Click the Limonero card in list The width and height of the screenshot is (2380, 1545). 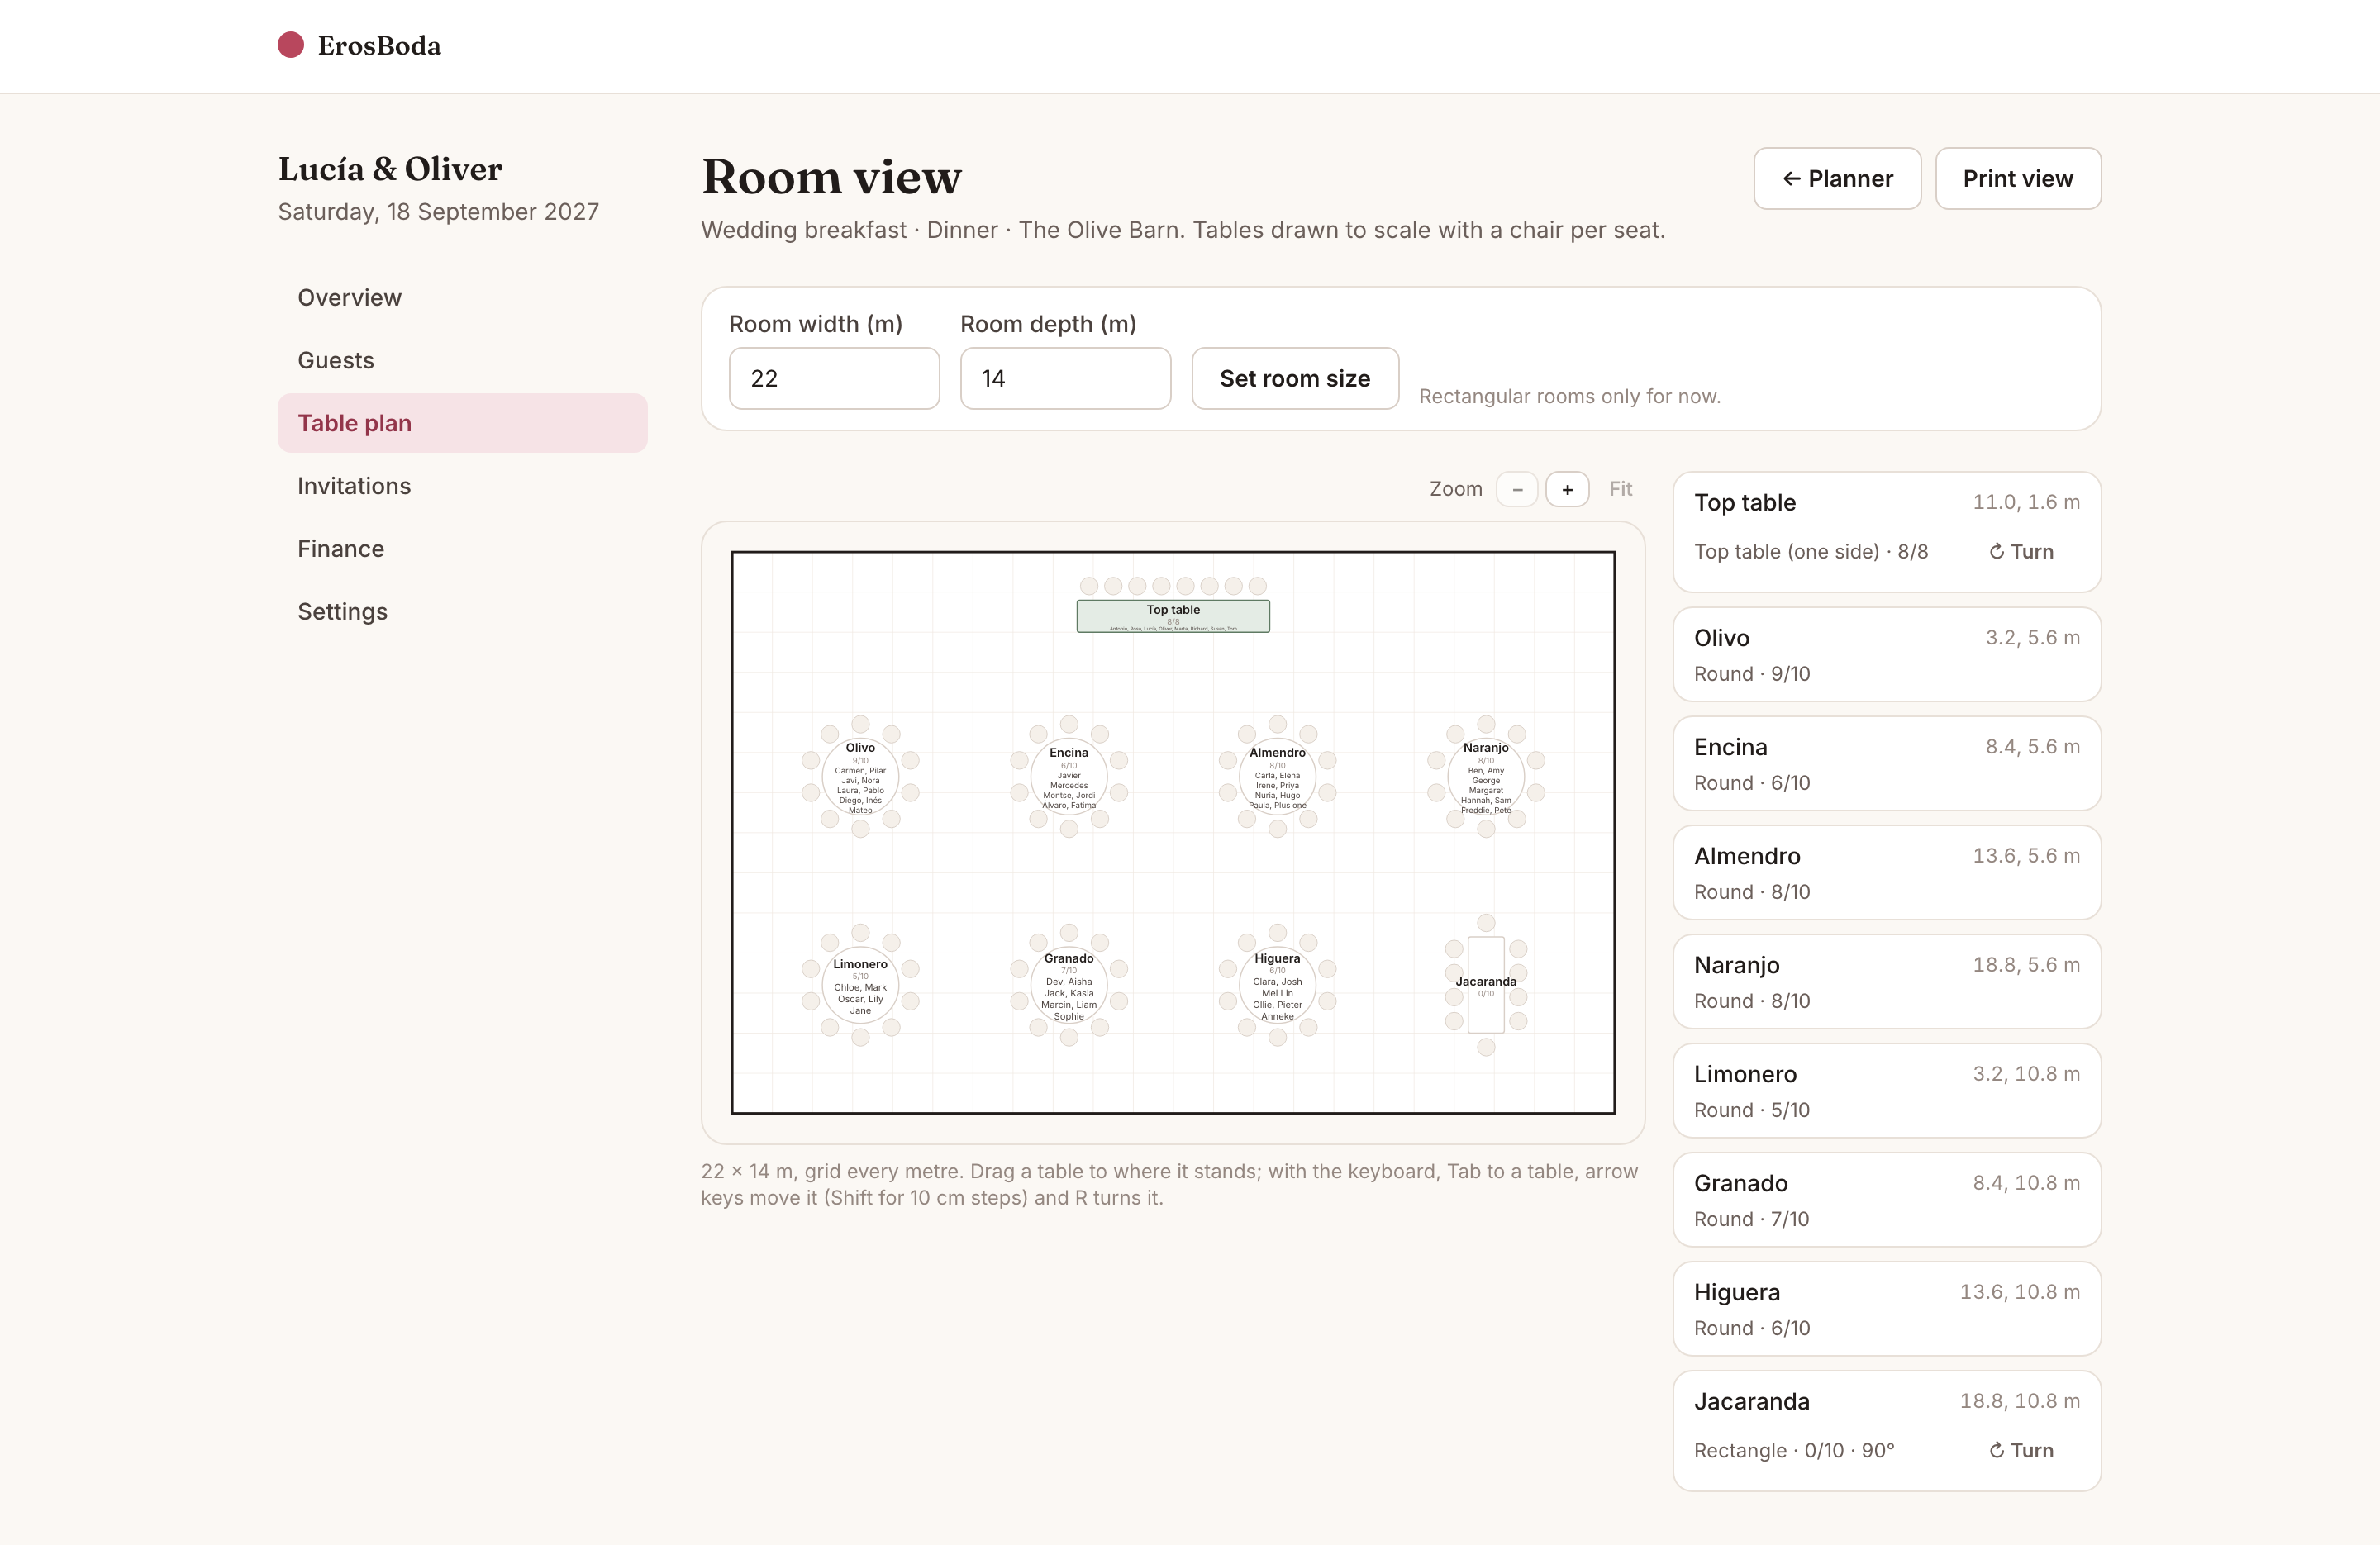point(1887,1090)
